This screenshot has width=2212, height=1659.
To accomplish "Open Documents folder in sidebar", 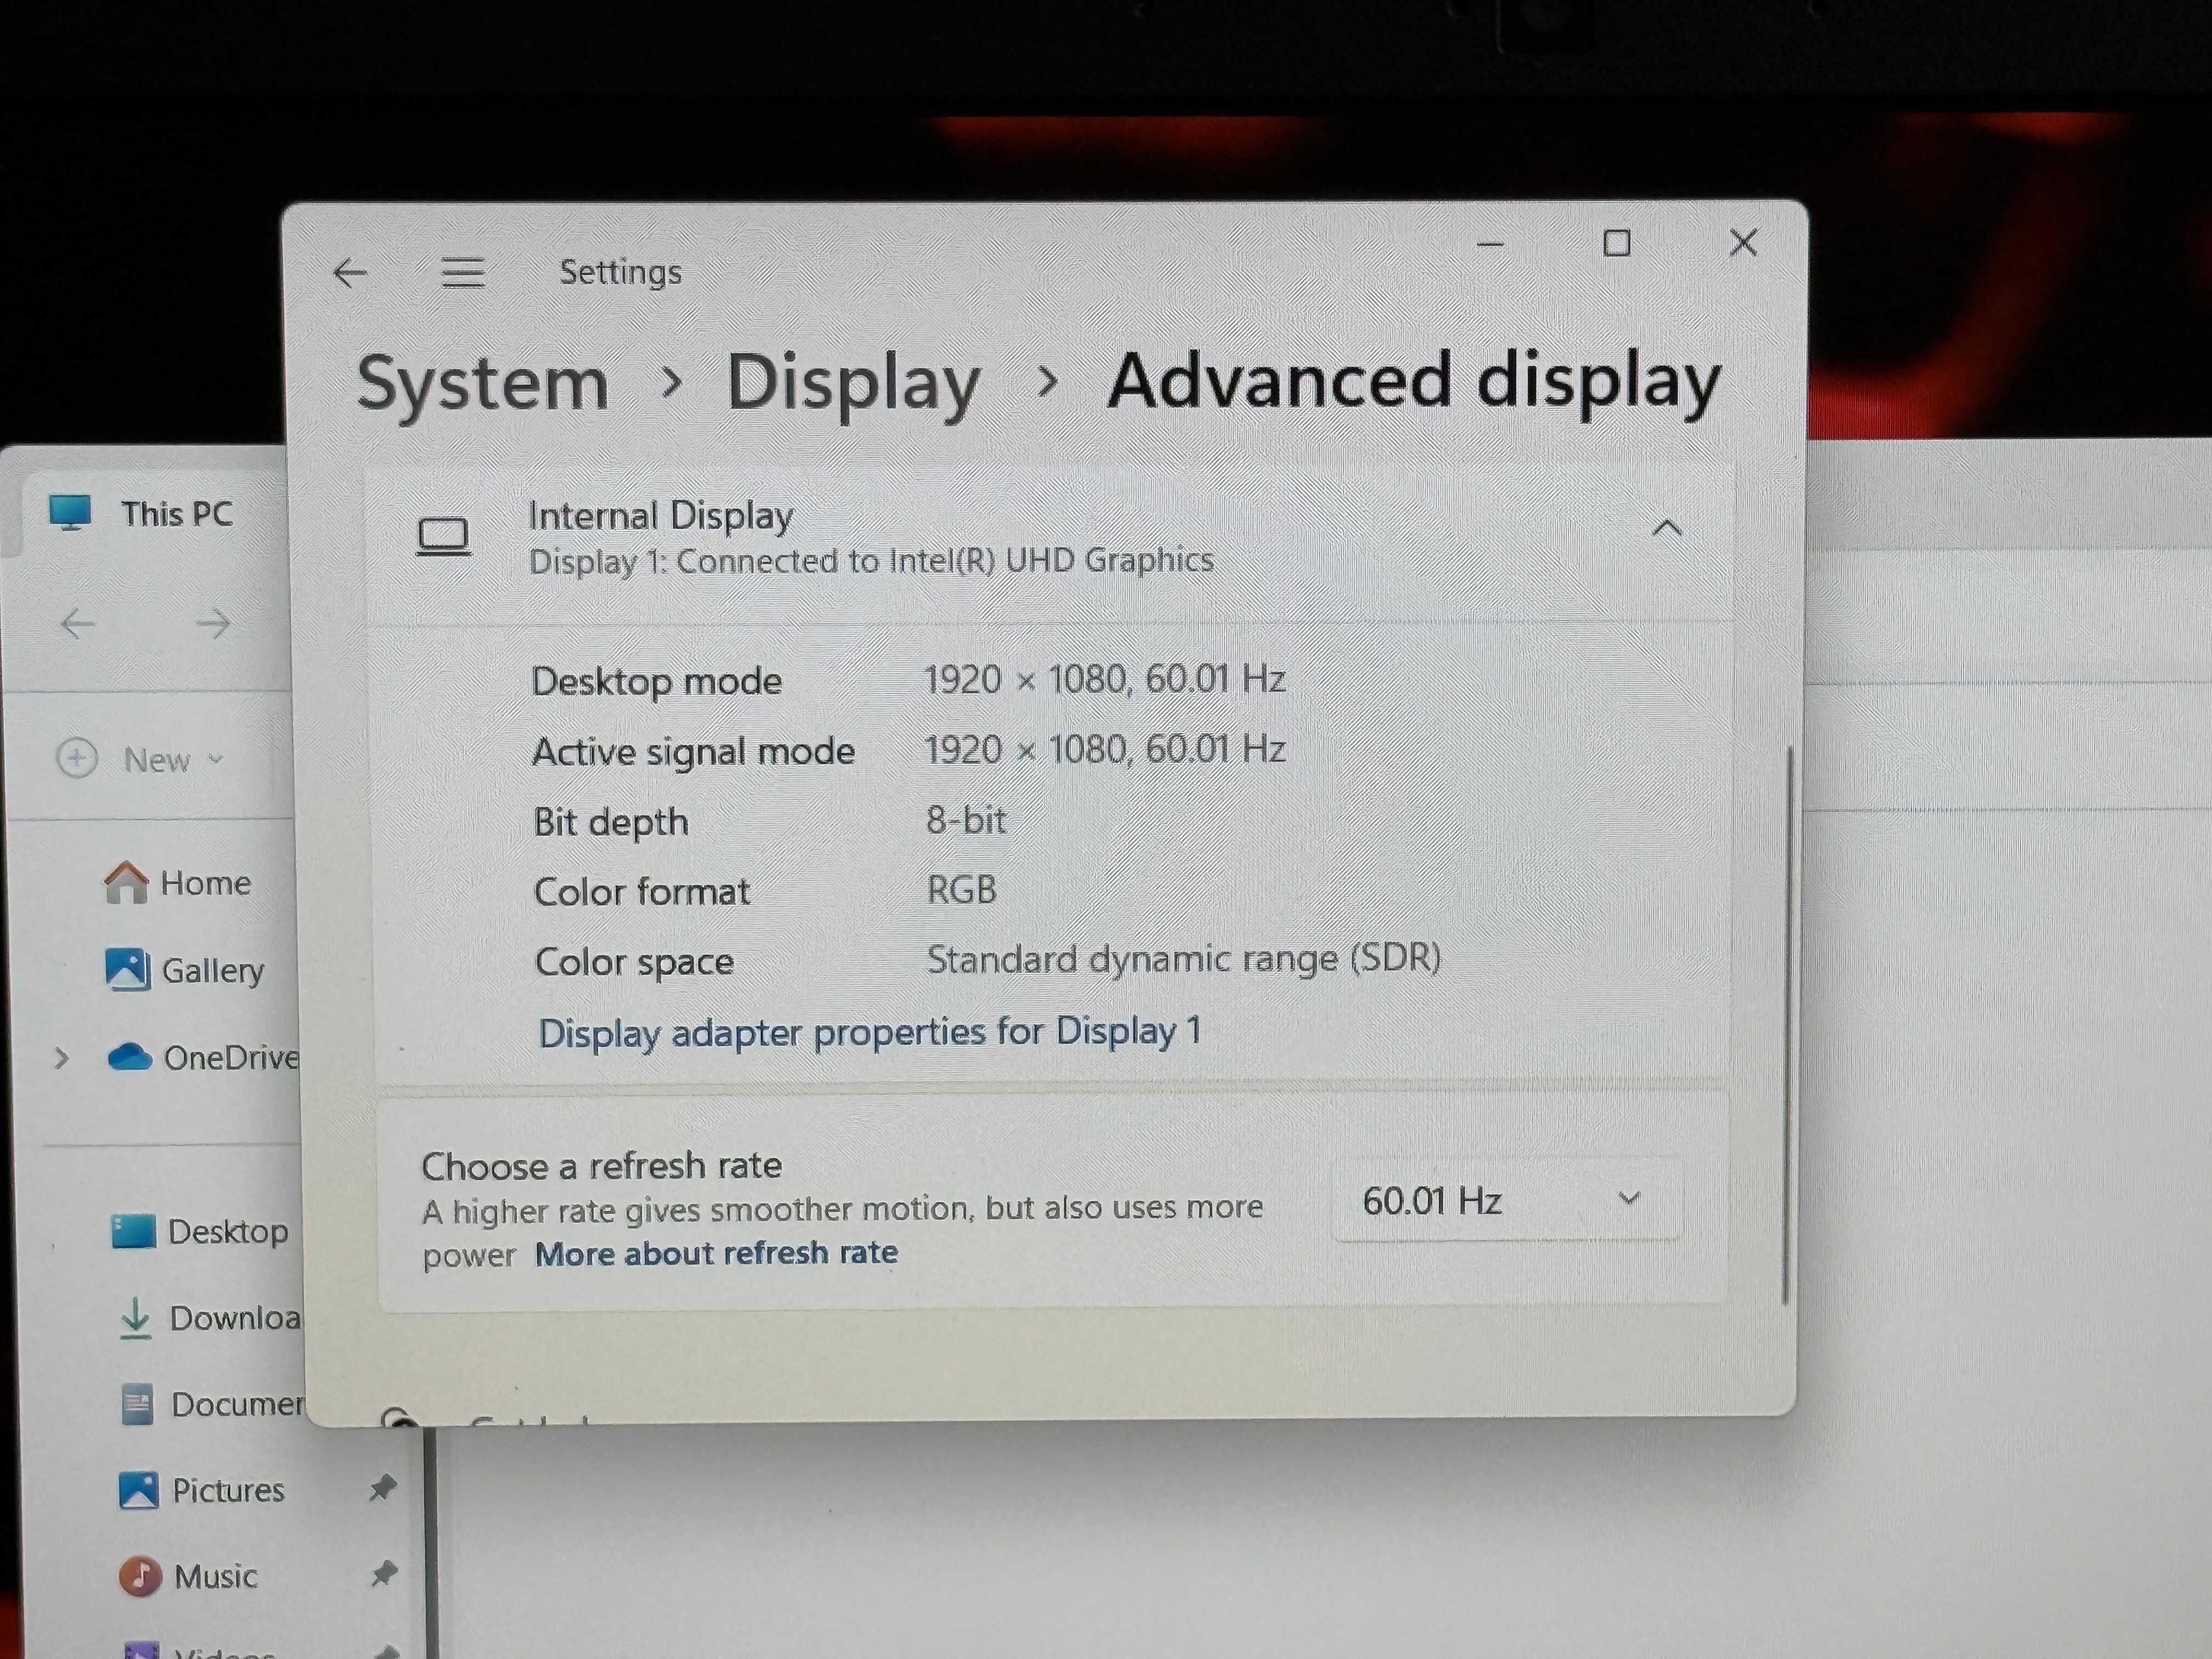I will coord(237,1404).
